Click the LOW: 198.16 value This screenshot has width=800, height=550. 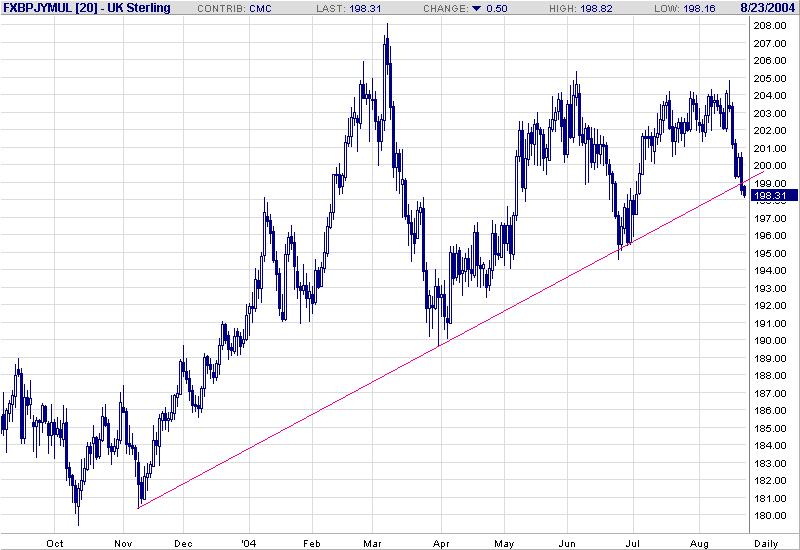click(x=685, y=9)
